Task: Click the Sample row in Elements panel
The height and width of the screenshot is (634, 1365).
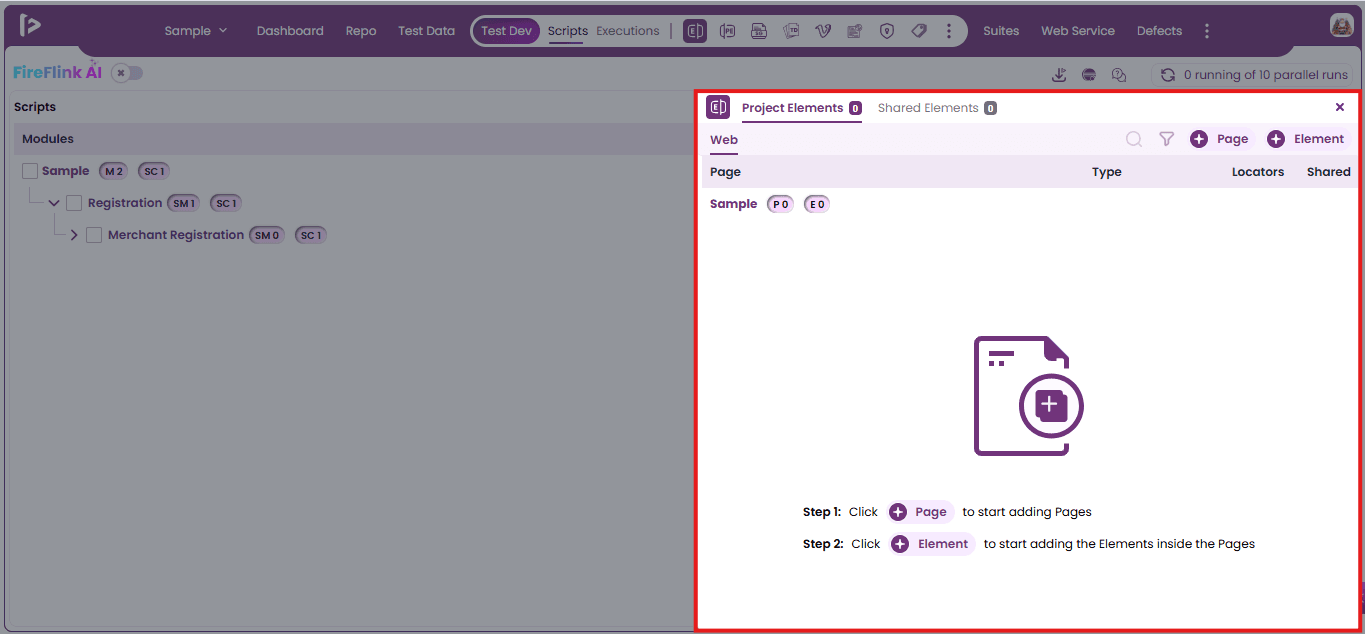Action: [x=1029, y=204]
